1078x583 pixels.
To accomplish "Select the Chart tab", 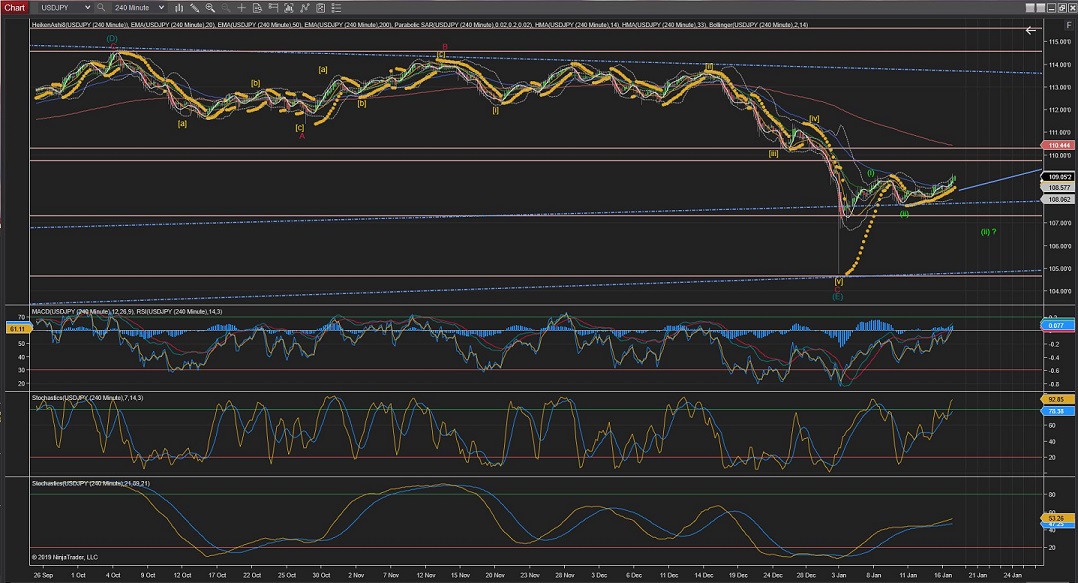I will pyautogui.click(x=14, y=8).
